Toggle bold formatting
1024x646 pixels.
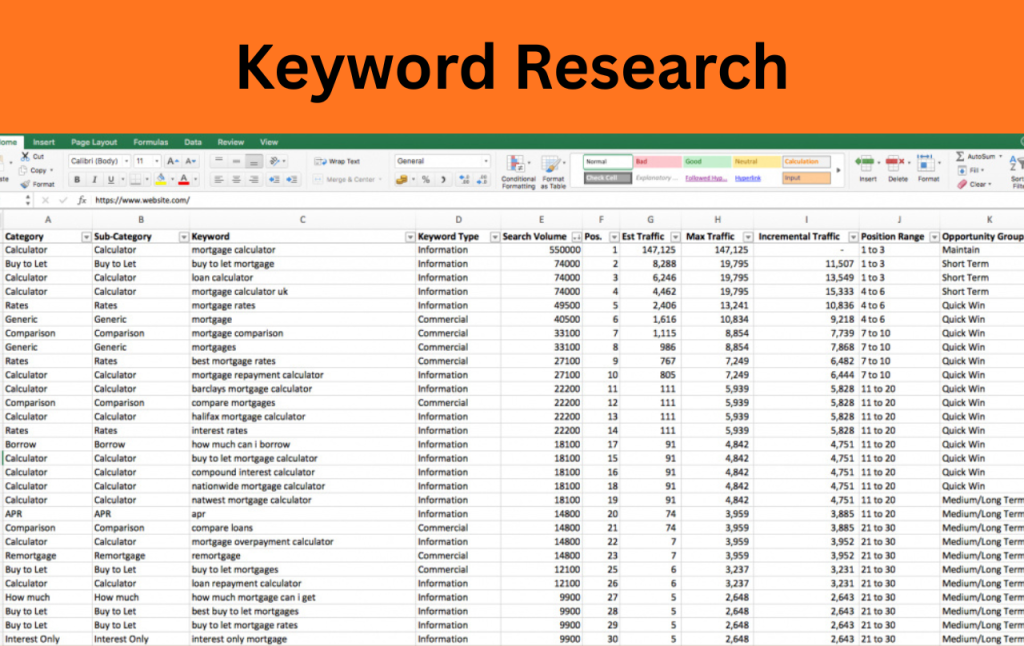click(x=78, y=180)
